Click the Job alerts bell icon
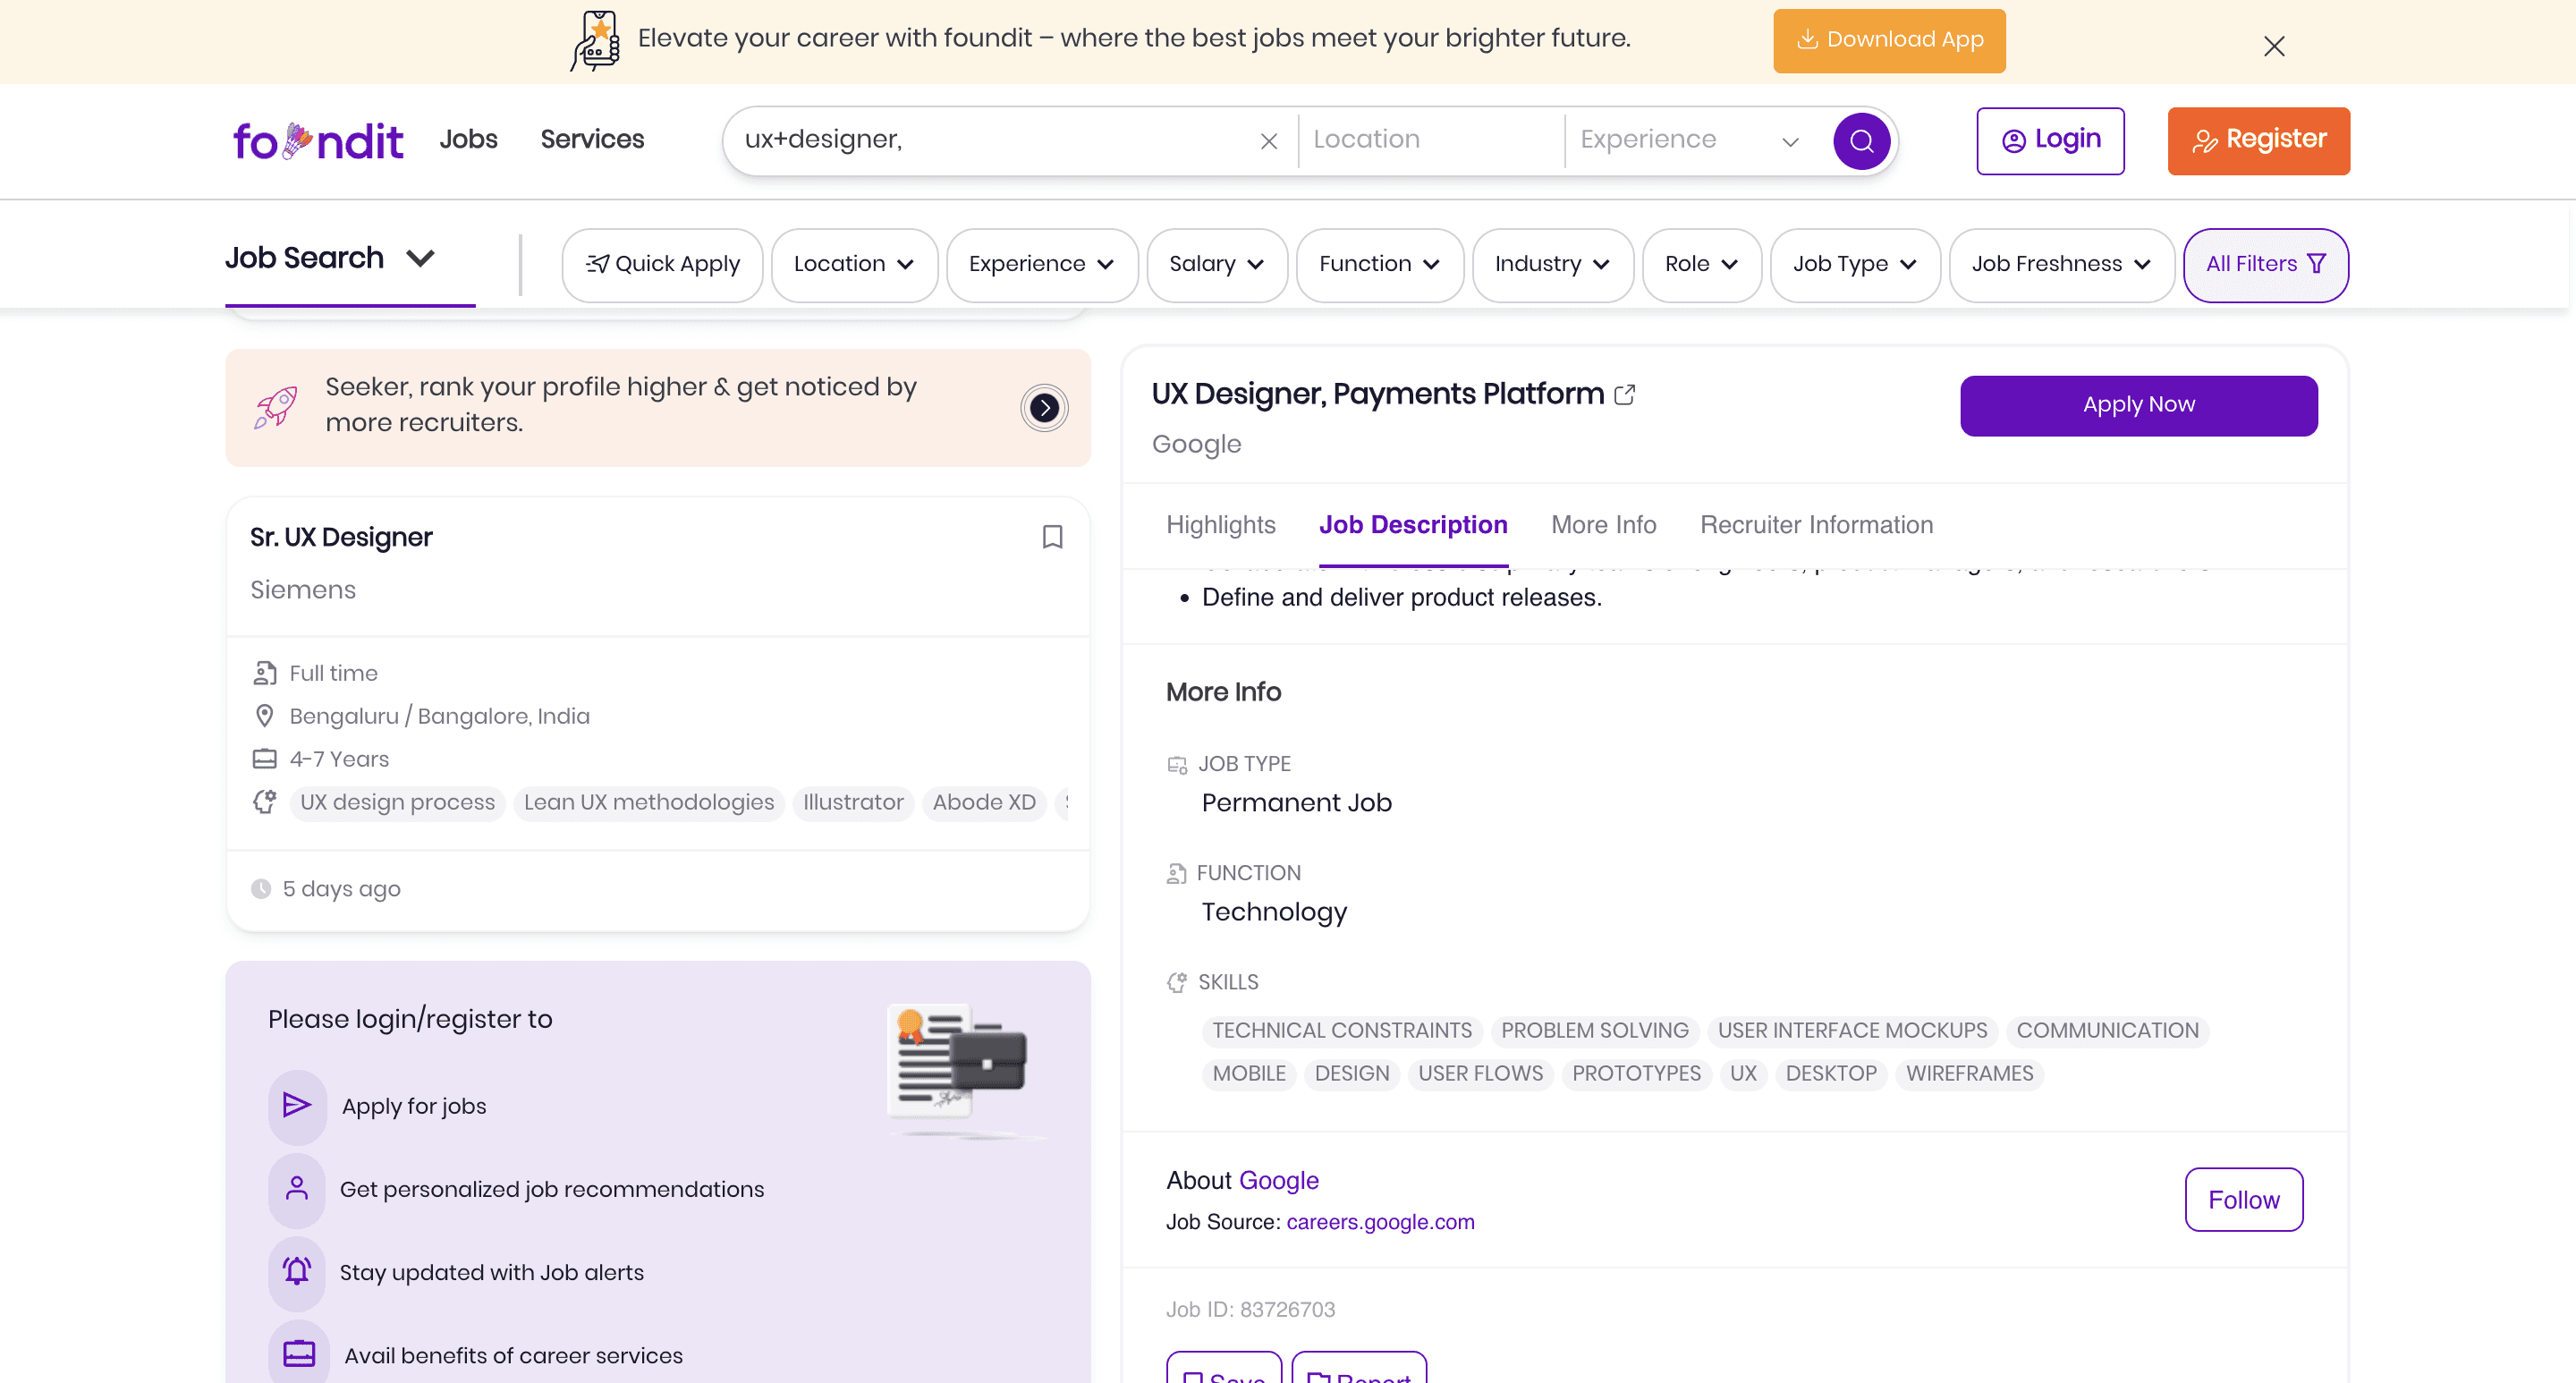This screenshot has width=2576, height=1383. click(x=297, y=1272)
